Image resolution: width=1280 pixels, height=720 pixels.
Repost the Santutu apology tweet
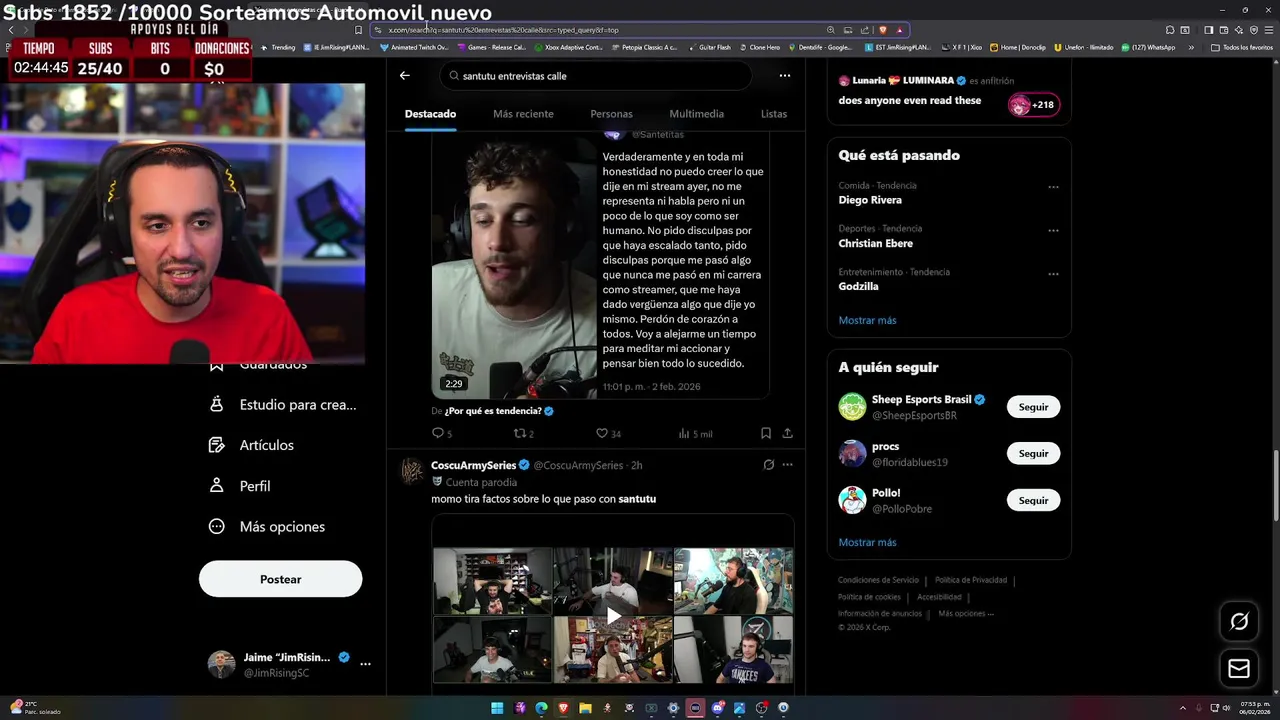coord(519,433)
